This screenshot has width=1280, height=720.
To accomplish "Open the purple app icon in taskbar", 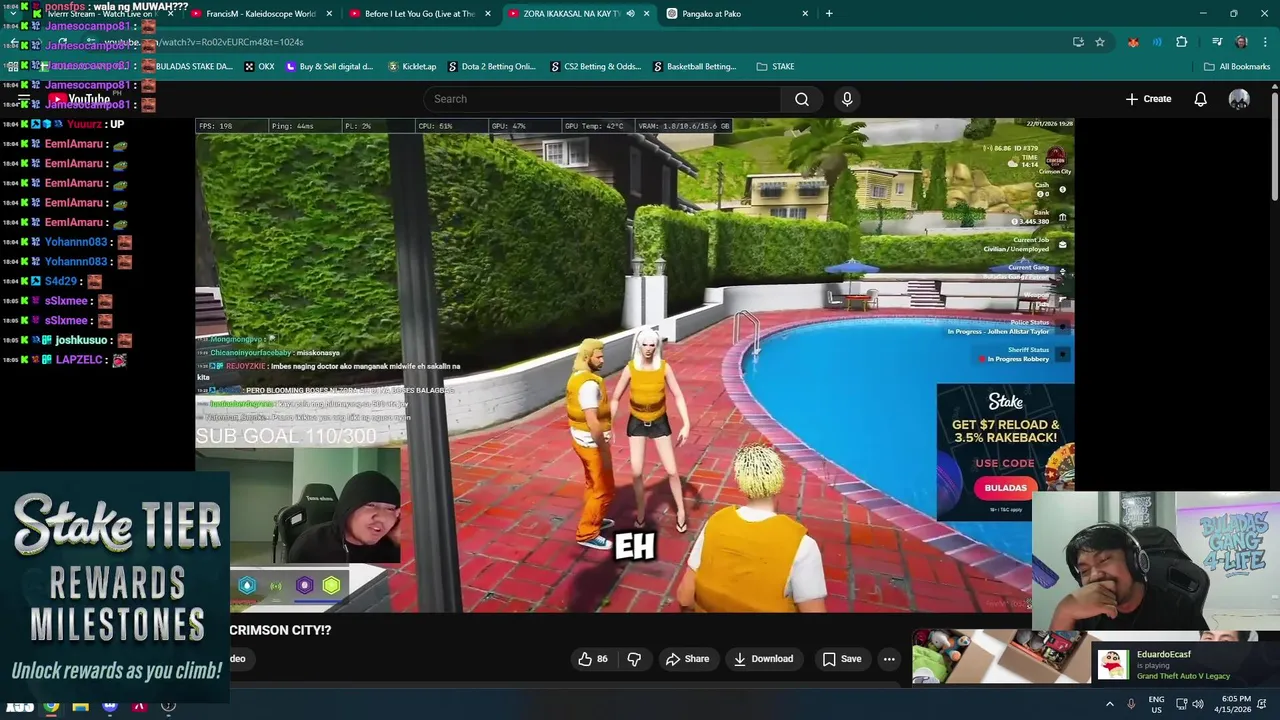I will pyautogui.click(x=110, y=706).
